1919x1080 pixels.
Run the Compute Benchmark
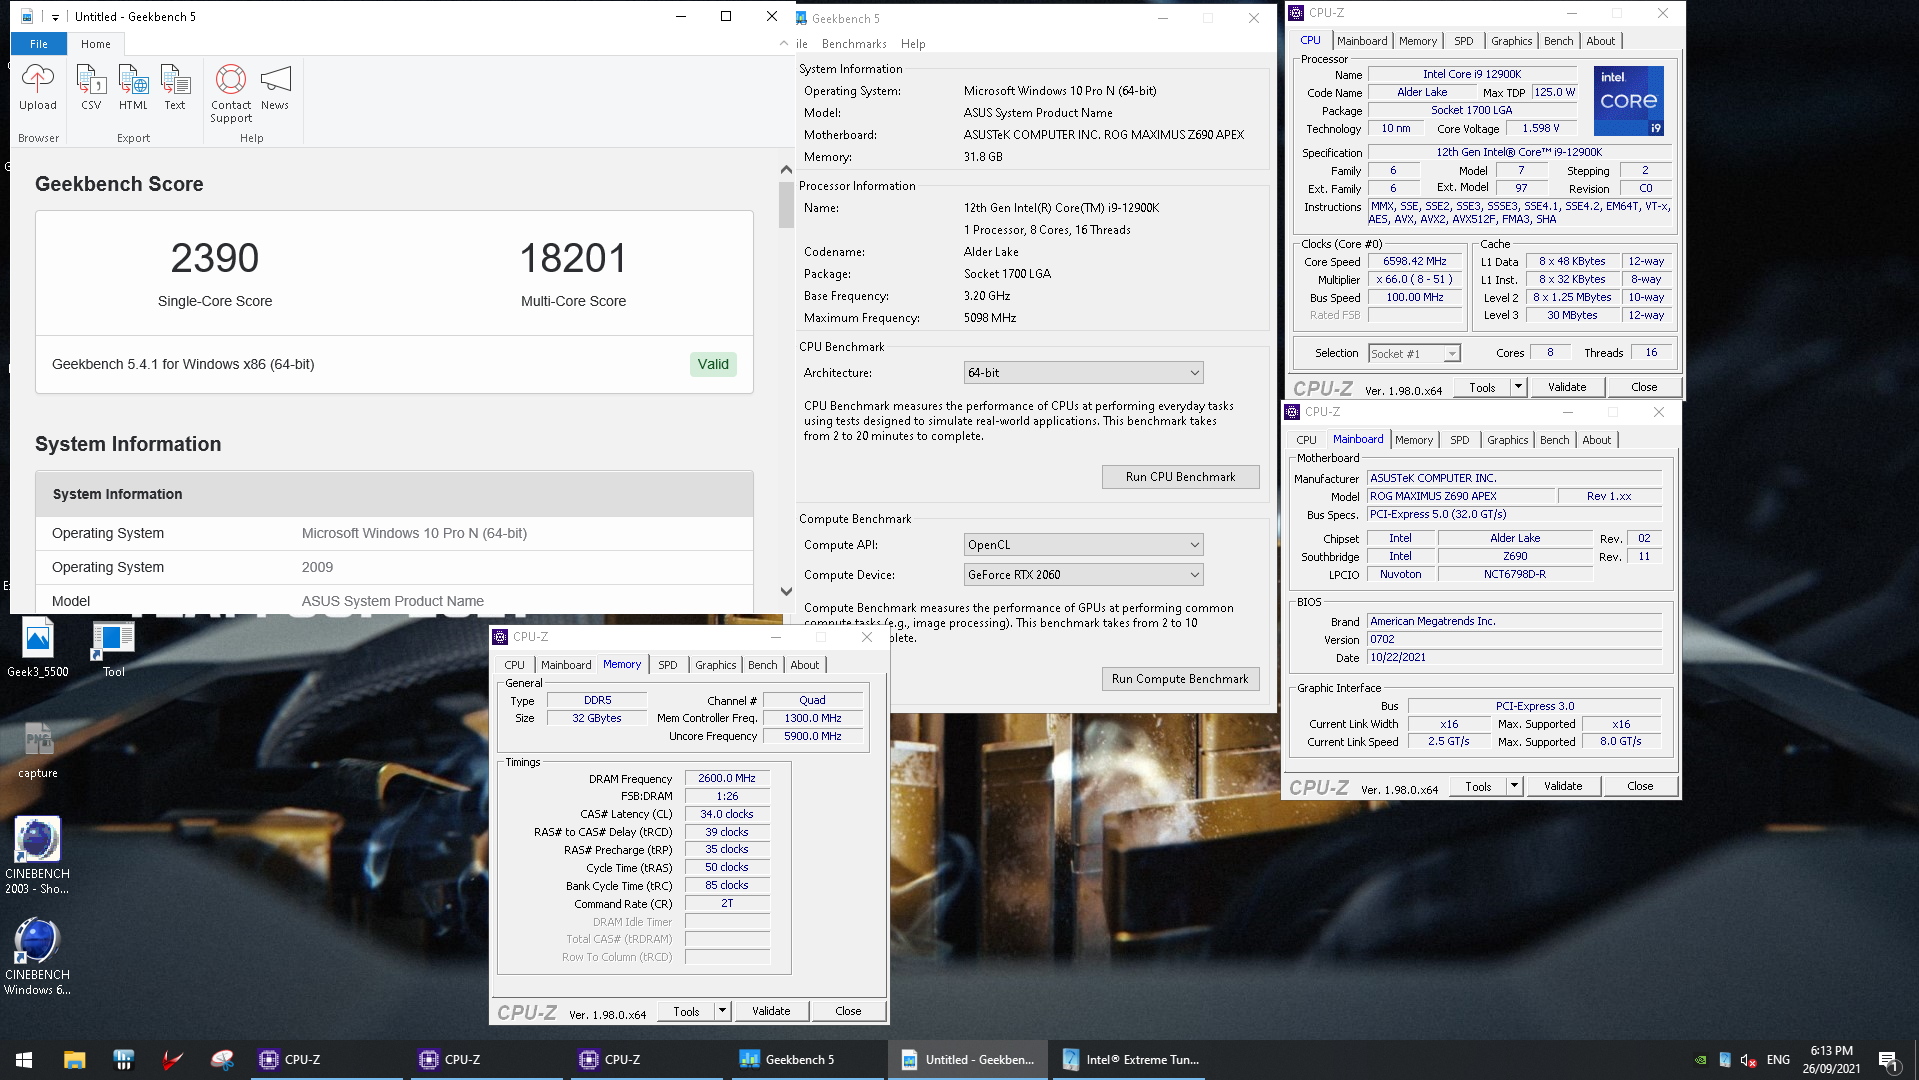tap(1180, 679)
